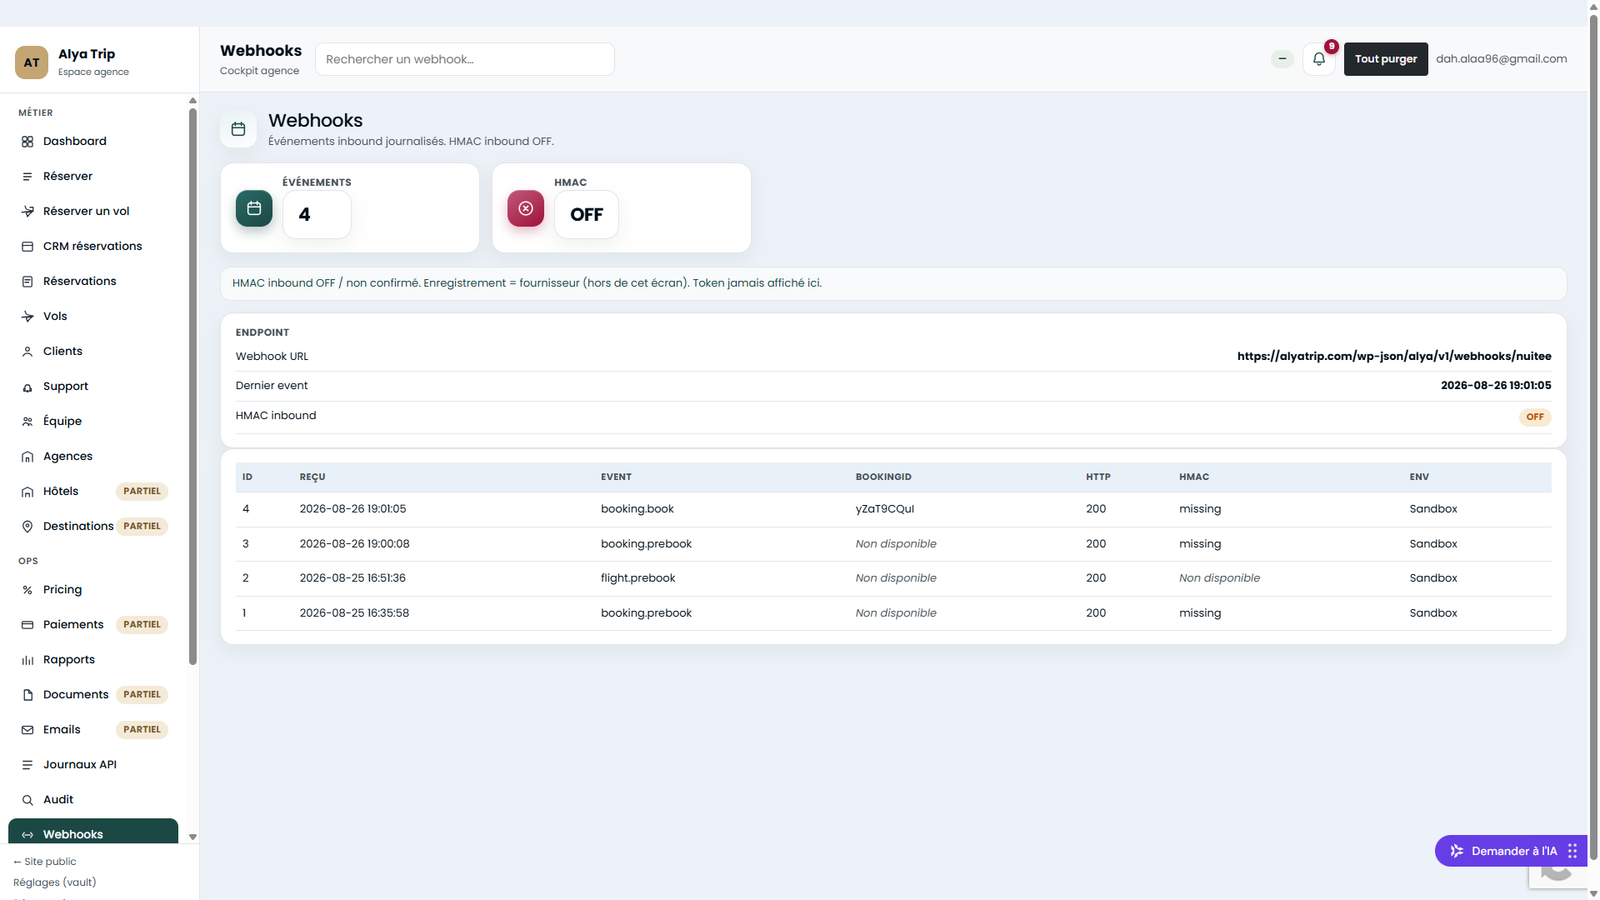
Task: Open Réglages (vault) link
Action: [55, 883]
